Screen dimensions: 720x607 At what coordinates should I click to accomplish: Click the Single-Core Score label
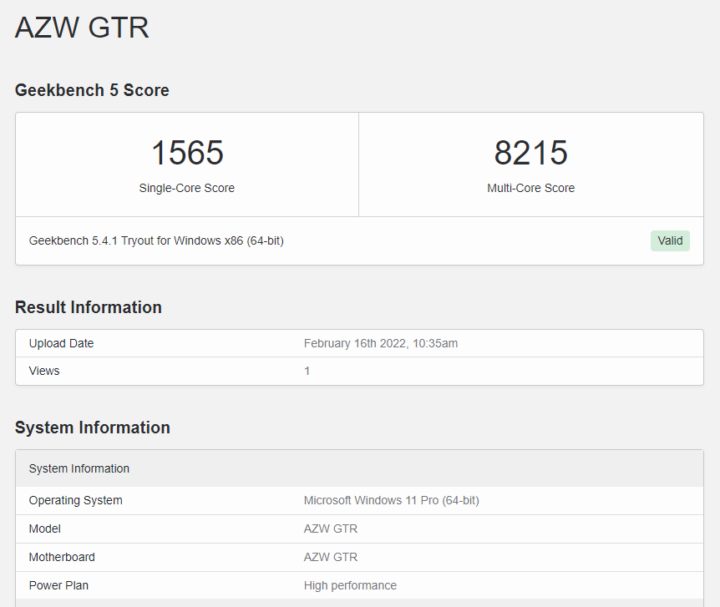coord(187,188)
